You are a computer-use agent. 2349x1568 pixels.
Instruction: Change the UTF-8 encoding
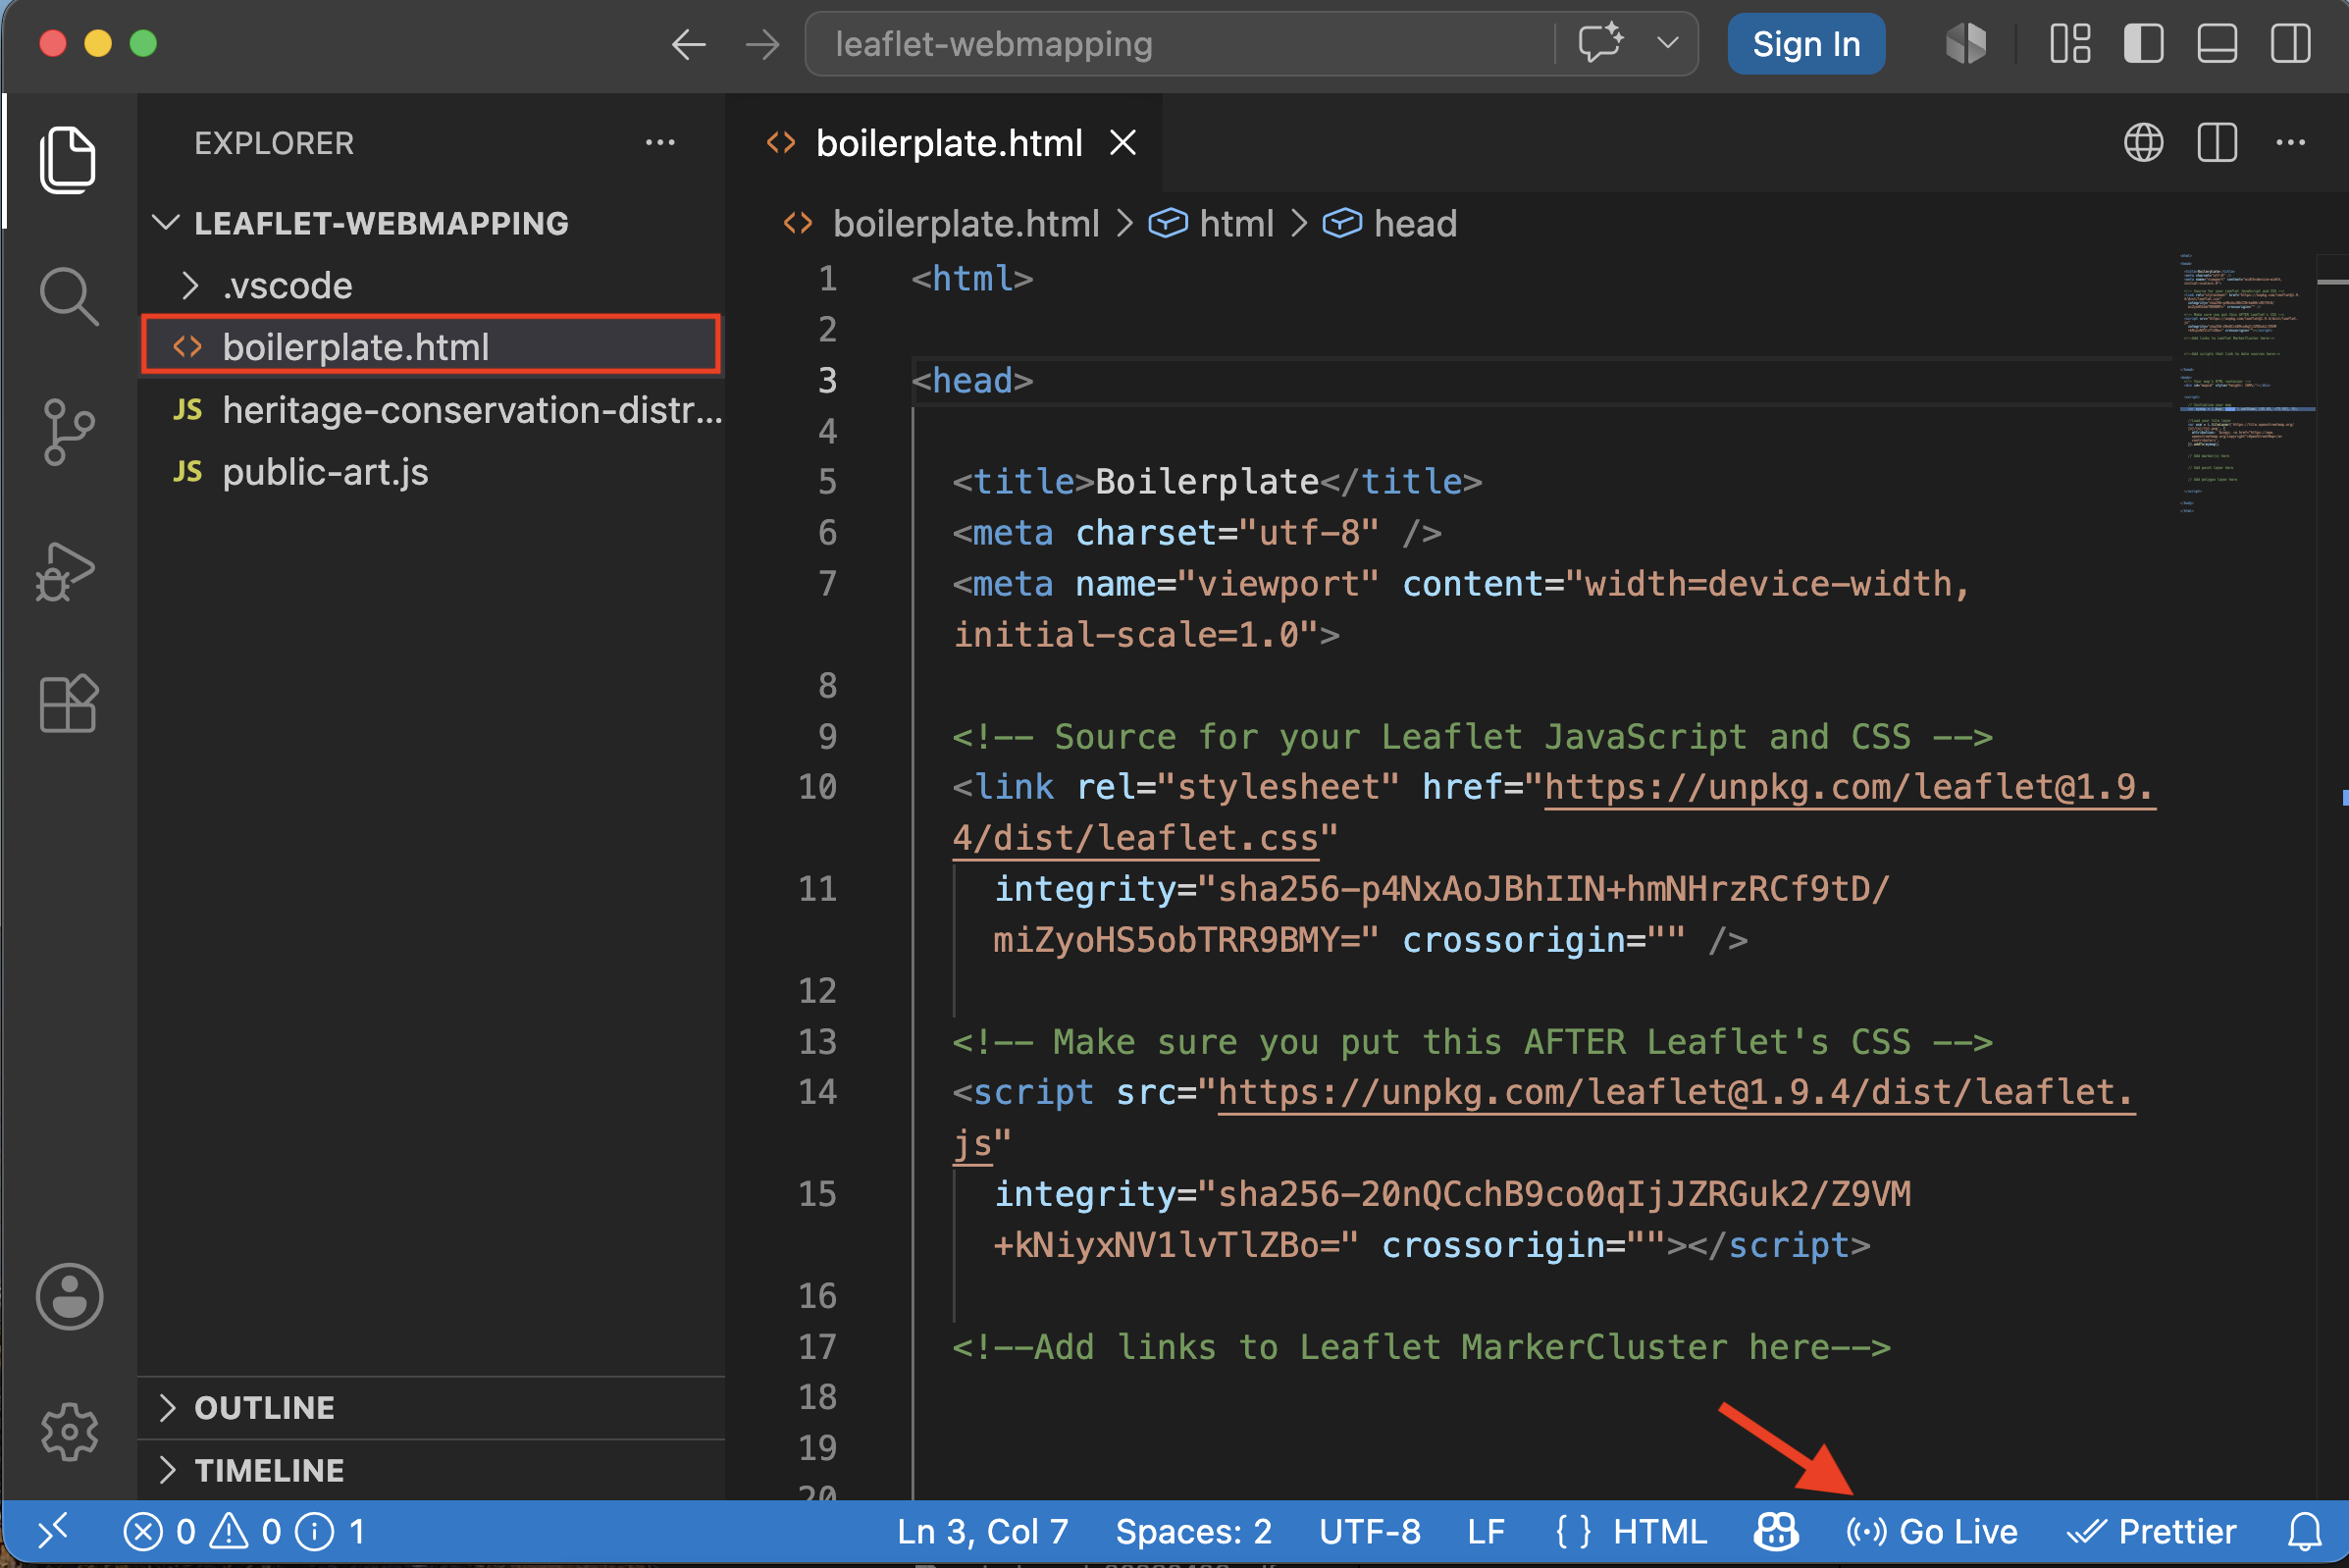[1369, 1531]
